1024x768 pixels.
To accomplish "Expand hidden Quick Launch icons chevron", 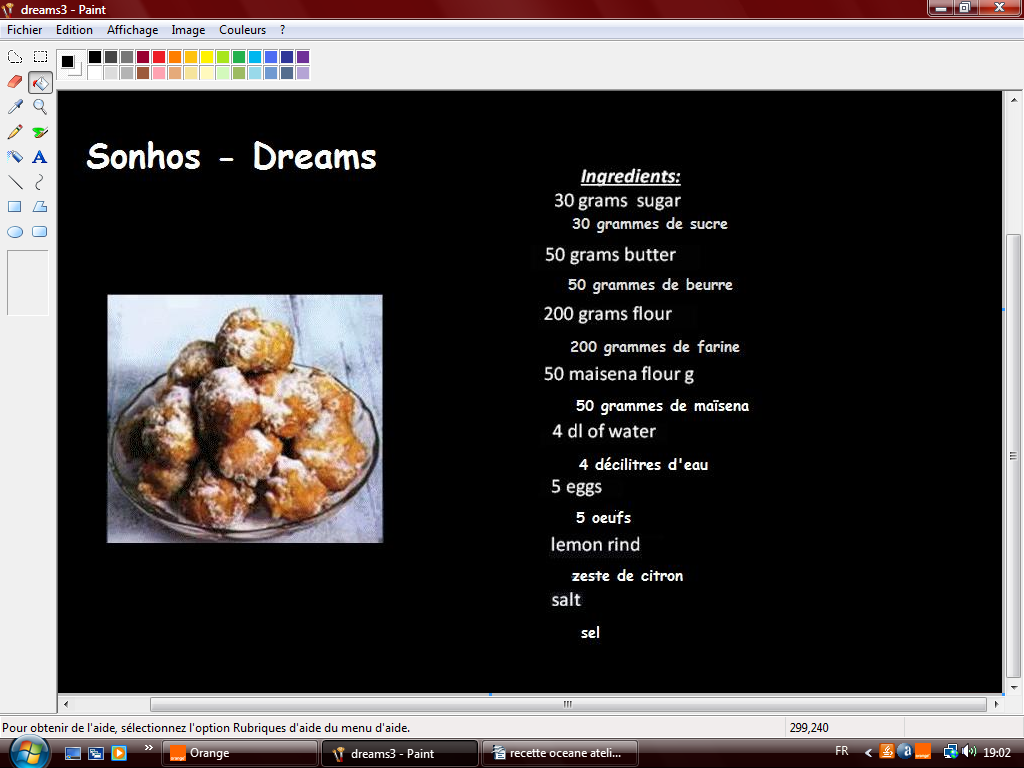I will [x=149, y=748].
